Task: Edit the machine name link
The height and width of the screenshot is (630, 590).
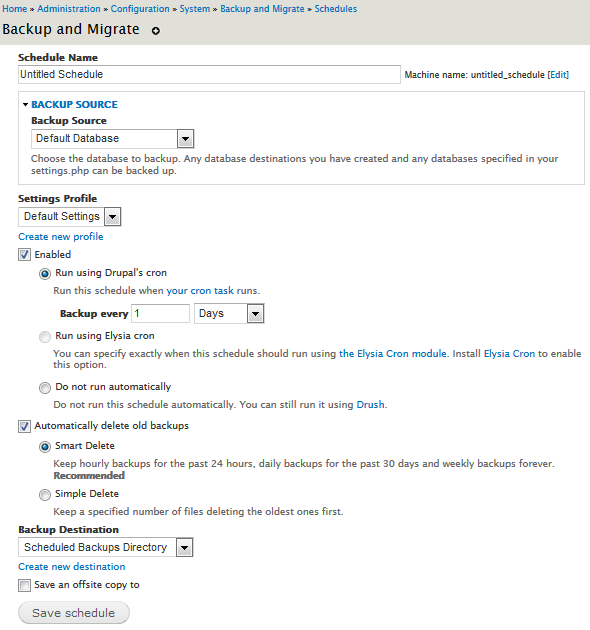Action: [x=558, y=75]
